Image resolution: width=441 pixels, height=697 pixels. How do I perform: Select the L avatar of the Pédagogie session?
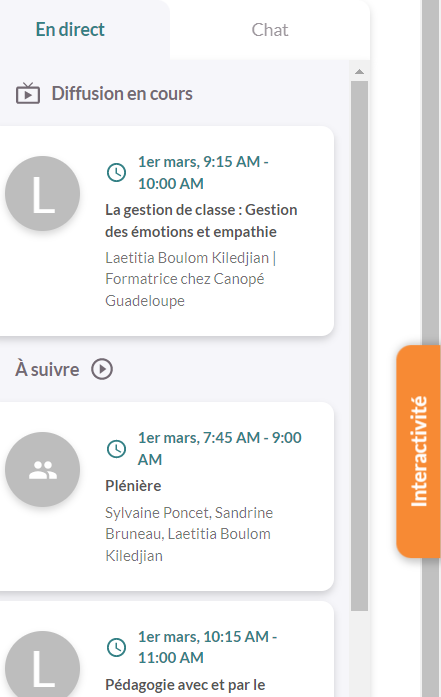pyautogui.click(x=43, y=664)
